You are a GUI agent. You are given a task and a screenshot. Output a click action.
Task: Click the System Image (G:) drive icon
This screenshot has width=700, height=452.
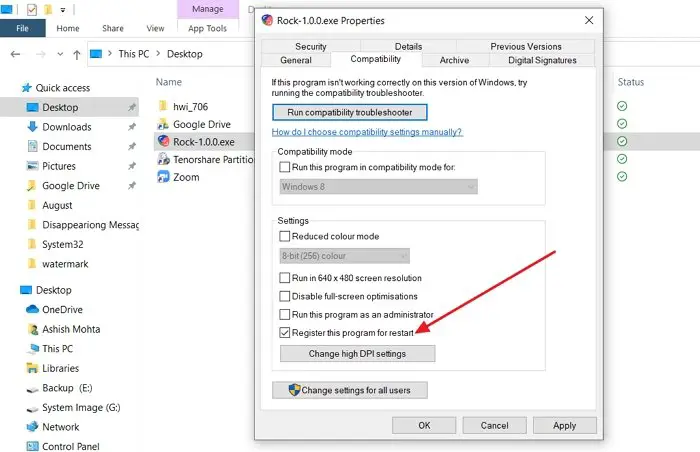[x=32, y=408]
